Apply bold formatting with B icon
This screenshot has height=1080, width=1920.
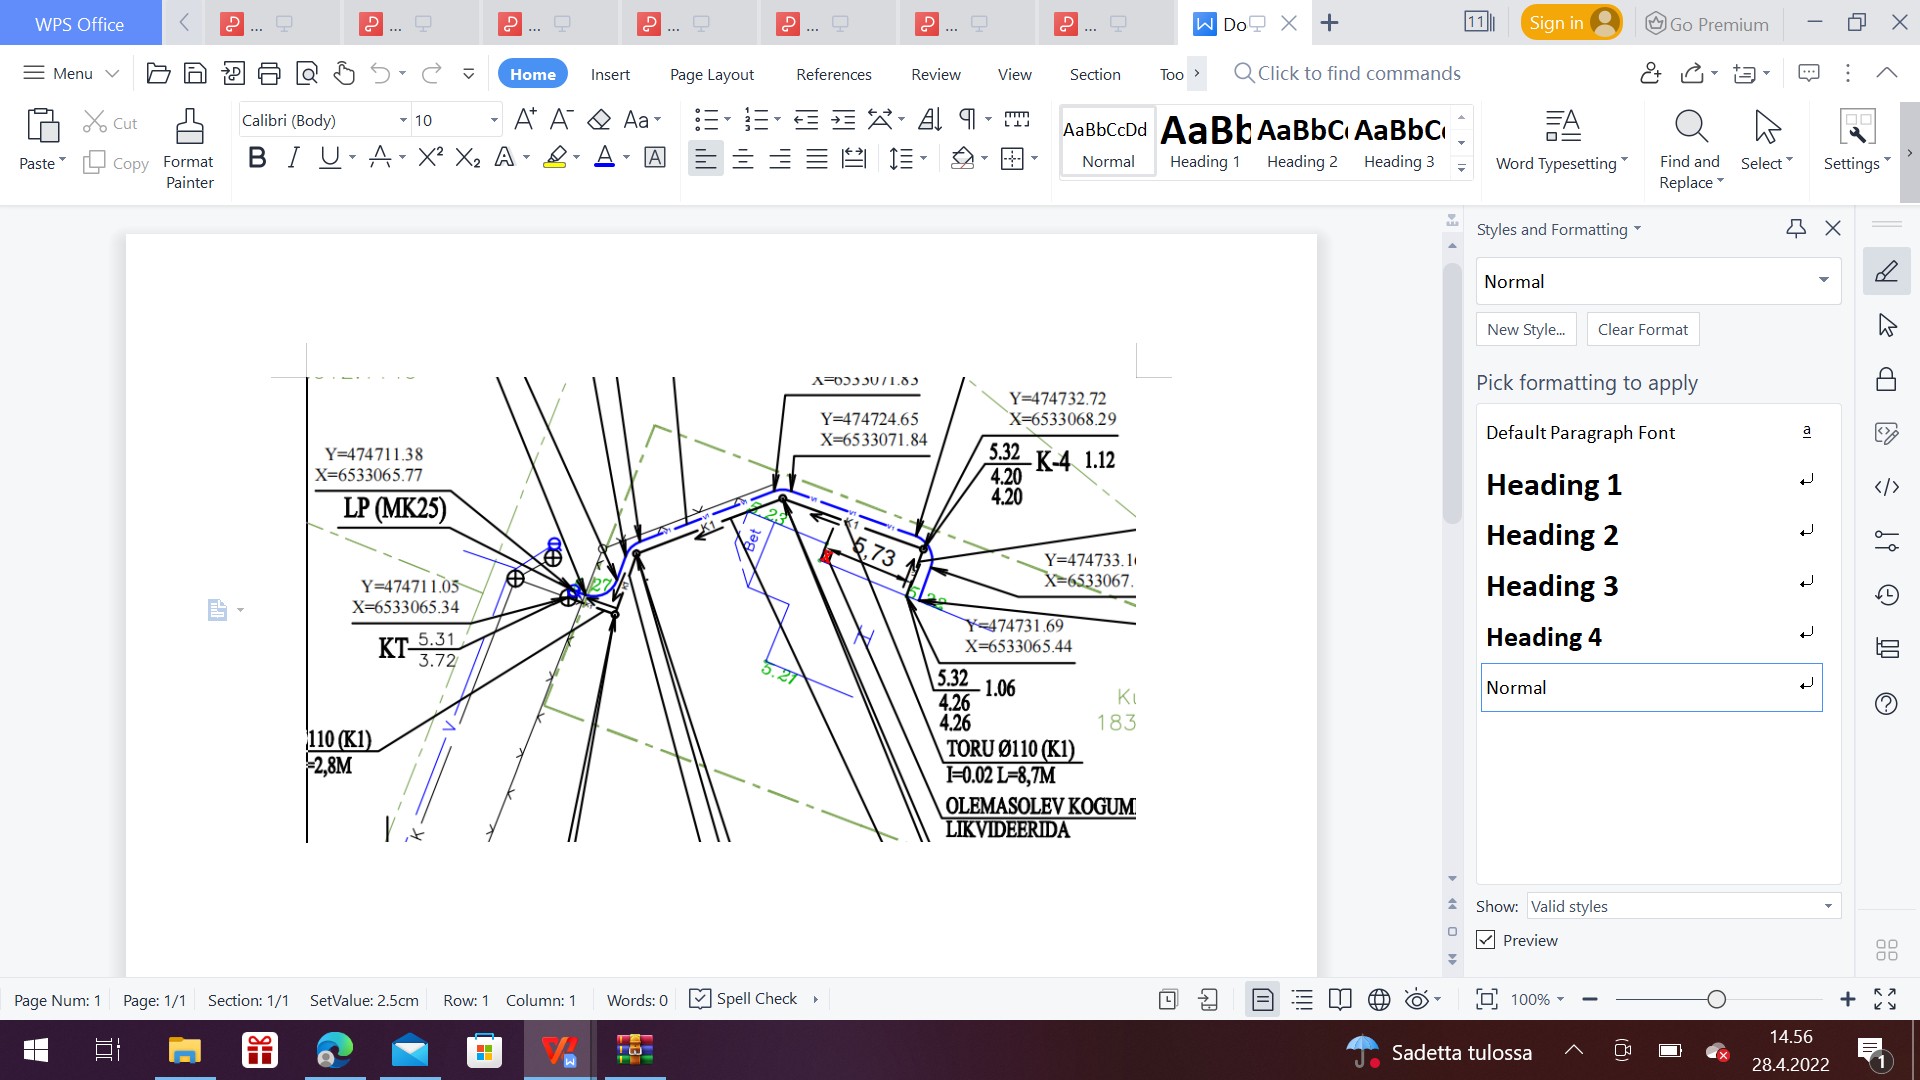point(257,157)
